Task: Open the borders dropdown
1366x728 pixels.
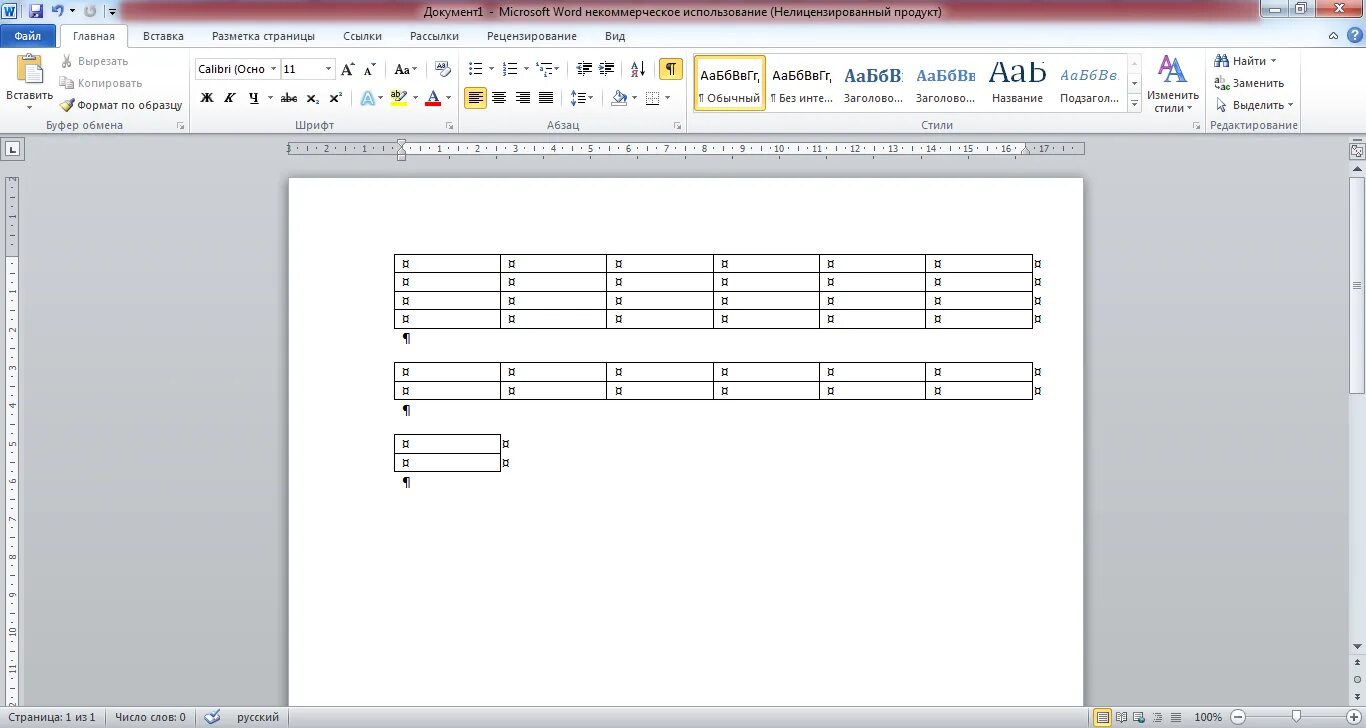Action: (x=668, y=98)
